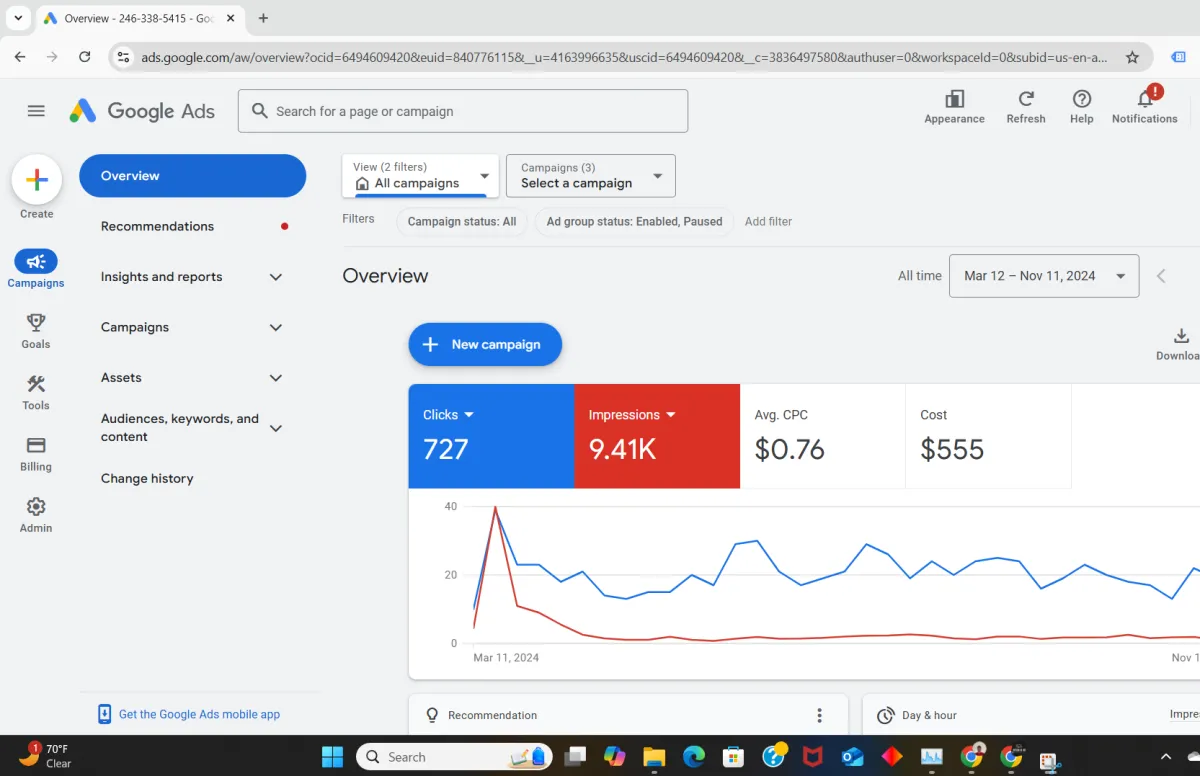The height and width of the screenshot is (776, 1200).
Task: Open the View All campaigns dropdown
Action: [420, 176]
